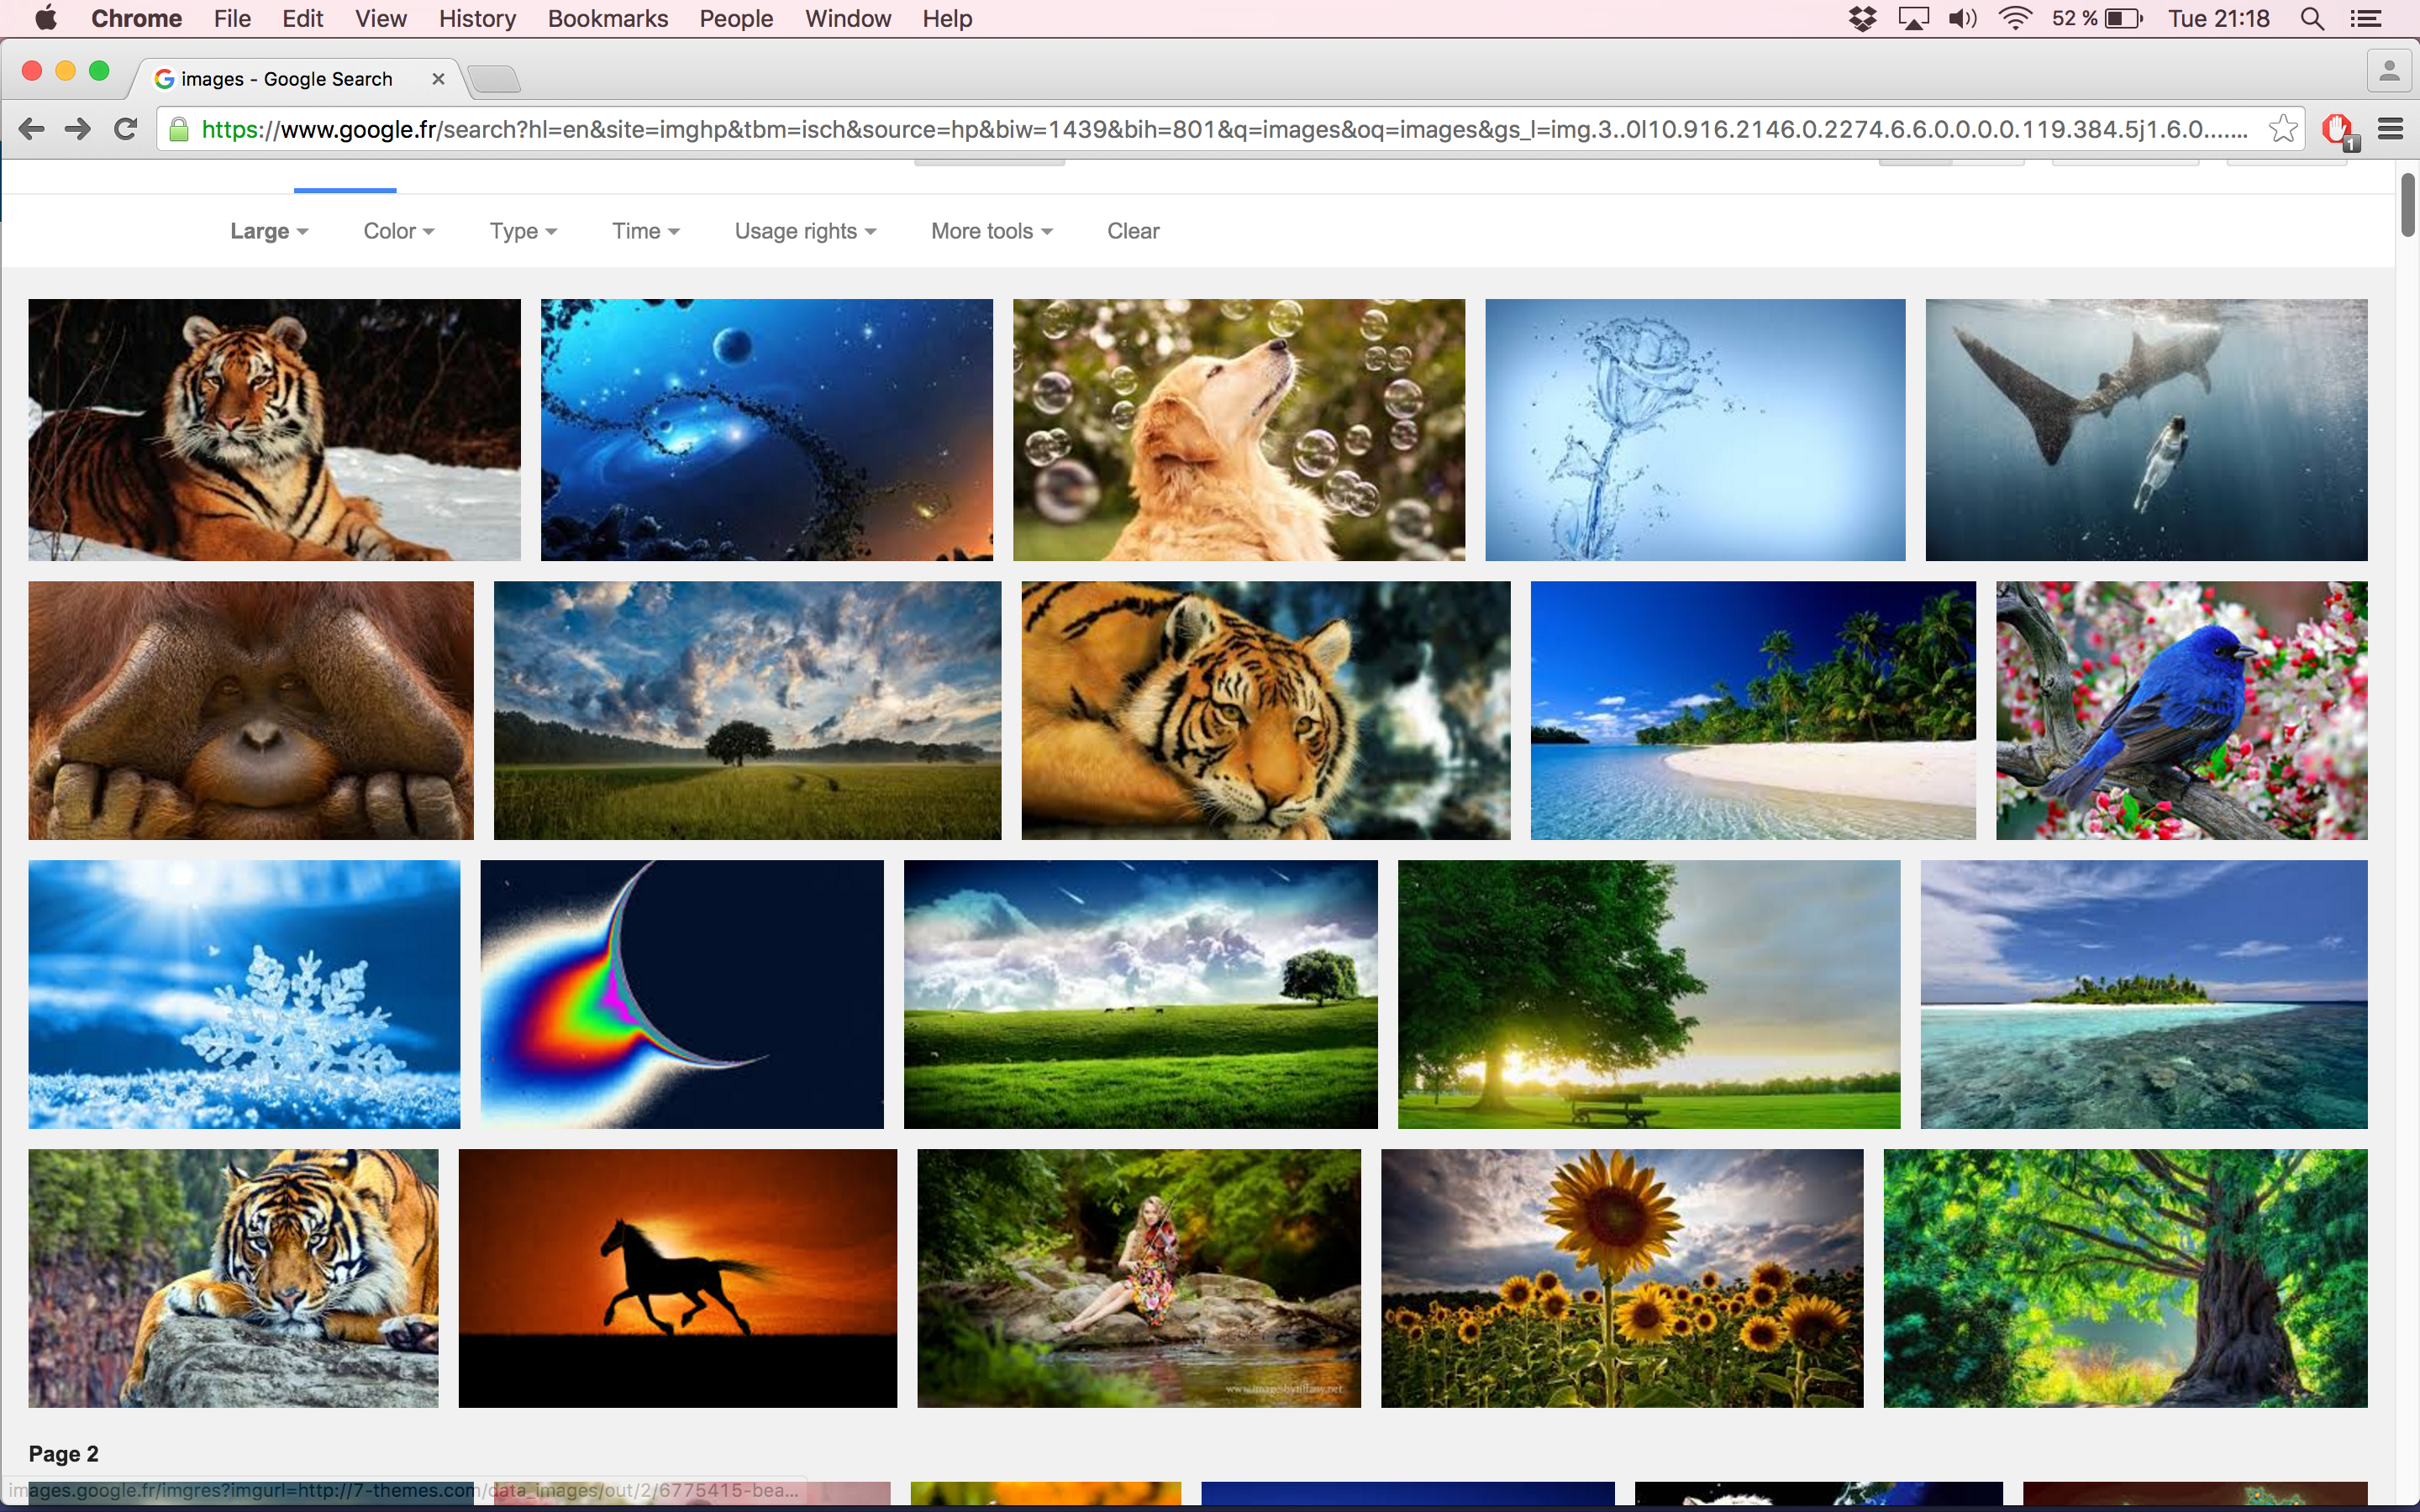Expand the Large size dropdown
Image resolution: width=2420 pixels, height=1512 pixels.
tap(269, 231)
